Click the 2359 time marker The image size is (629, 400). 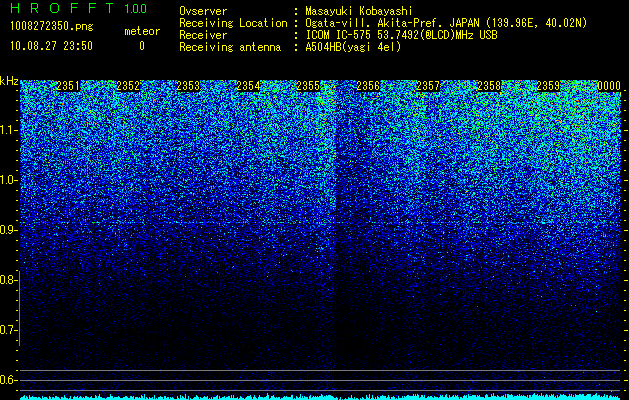[x=548, y=86]
